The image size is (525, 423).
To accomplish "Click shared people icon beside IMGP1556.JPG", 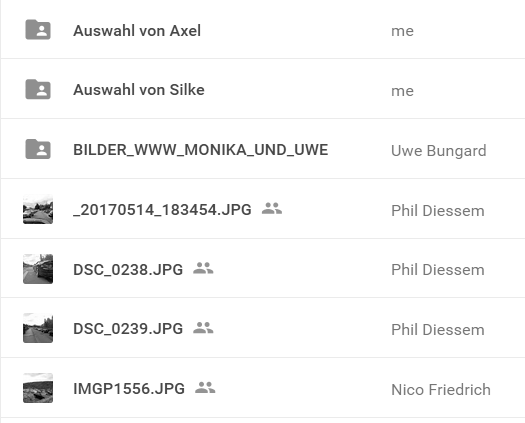I will [205, 387].
